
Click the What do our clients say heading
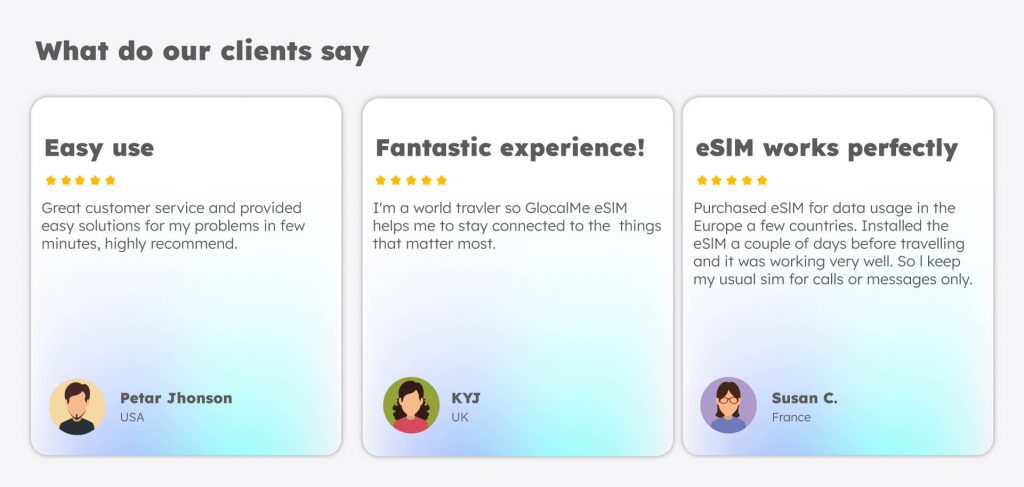pos(202,51)
